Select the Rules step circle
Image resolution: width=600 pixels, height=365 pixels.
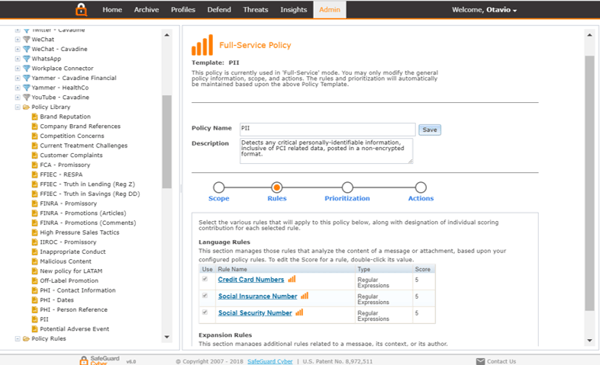click(x=277, y=187)
